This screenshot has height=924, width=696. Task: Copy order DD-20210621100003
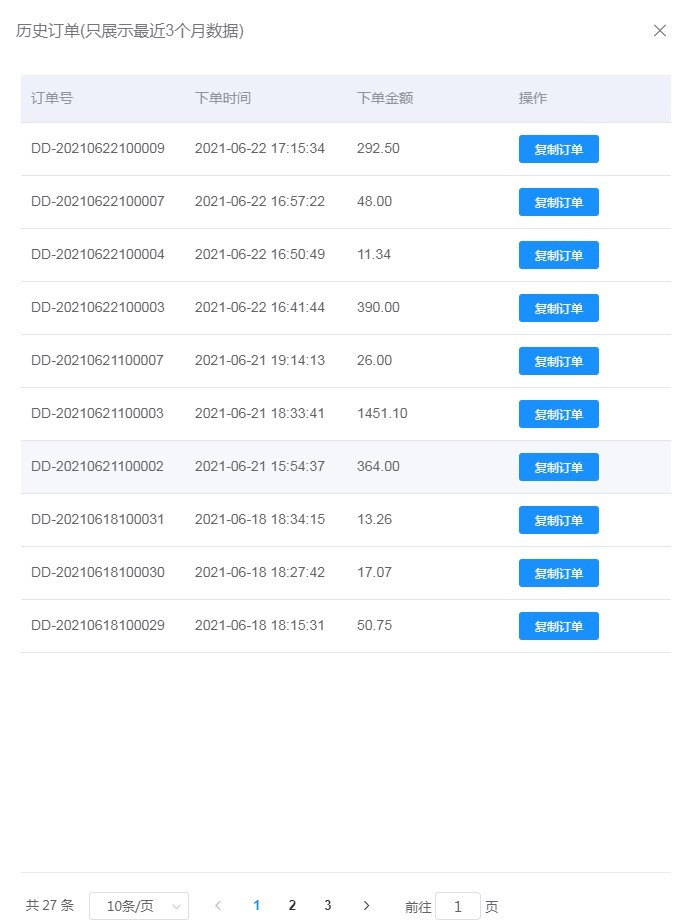pos(558,414)
